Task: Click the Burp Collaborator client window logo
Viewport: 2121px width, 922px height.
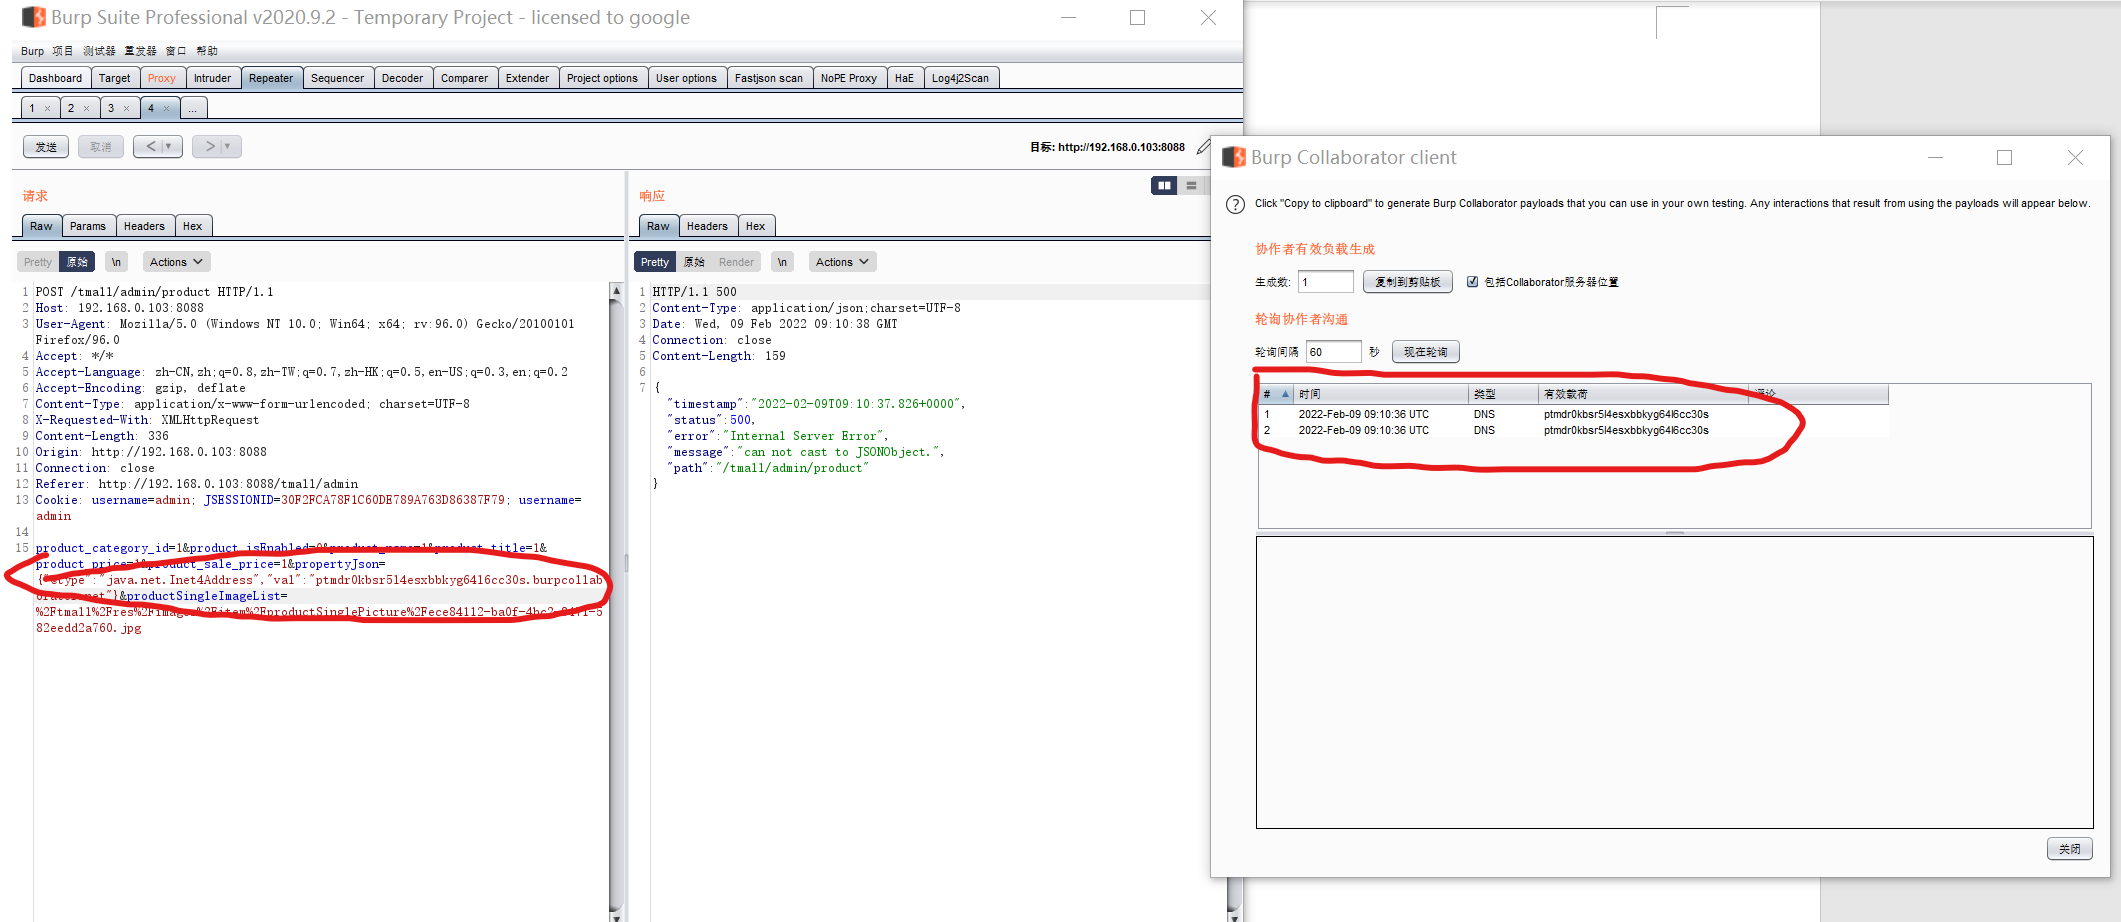Action: point(1234,157)
